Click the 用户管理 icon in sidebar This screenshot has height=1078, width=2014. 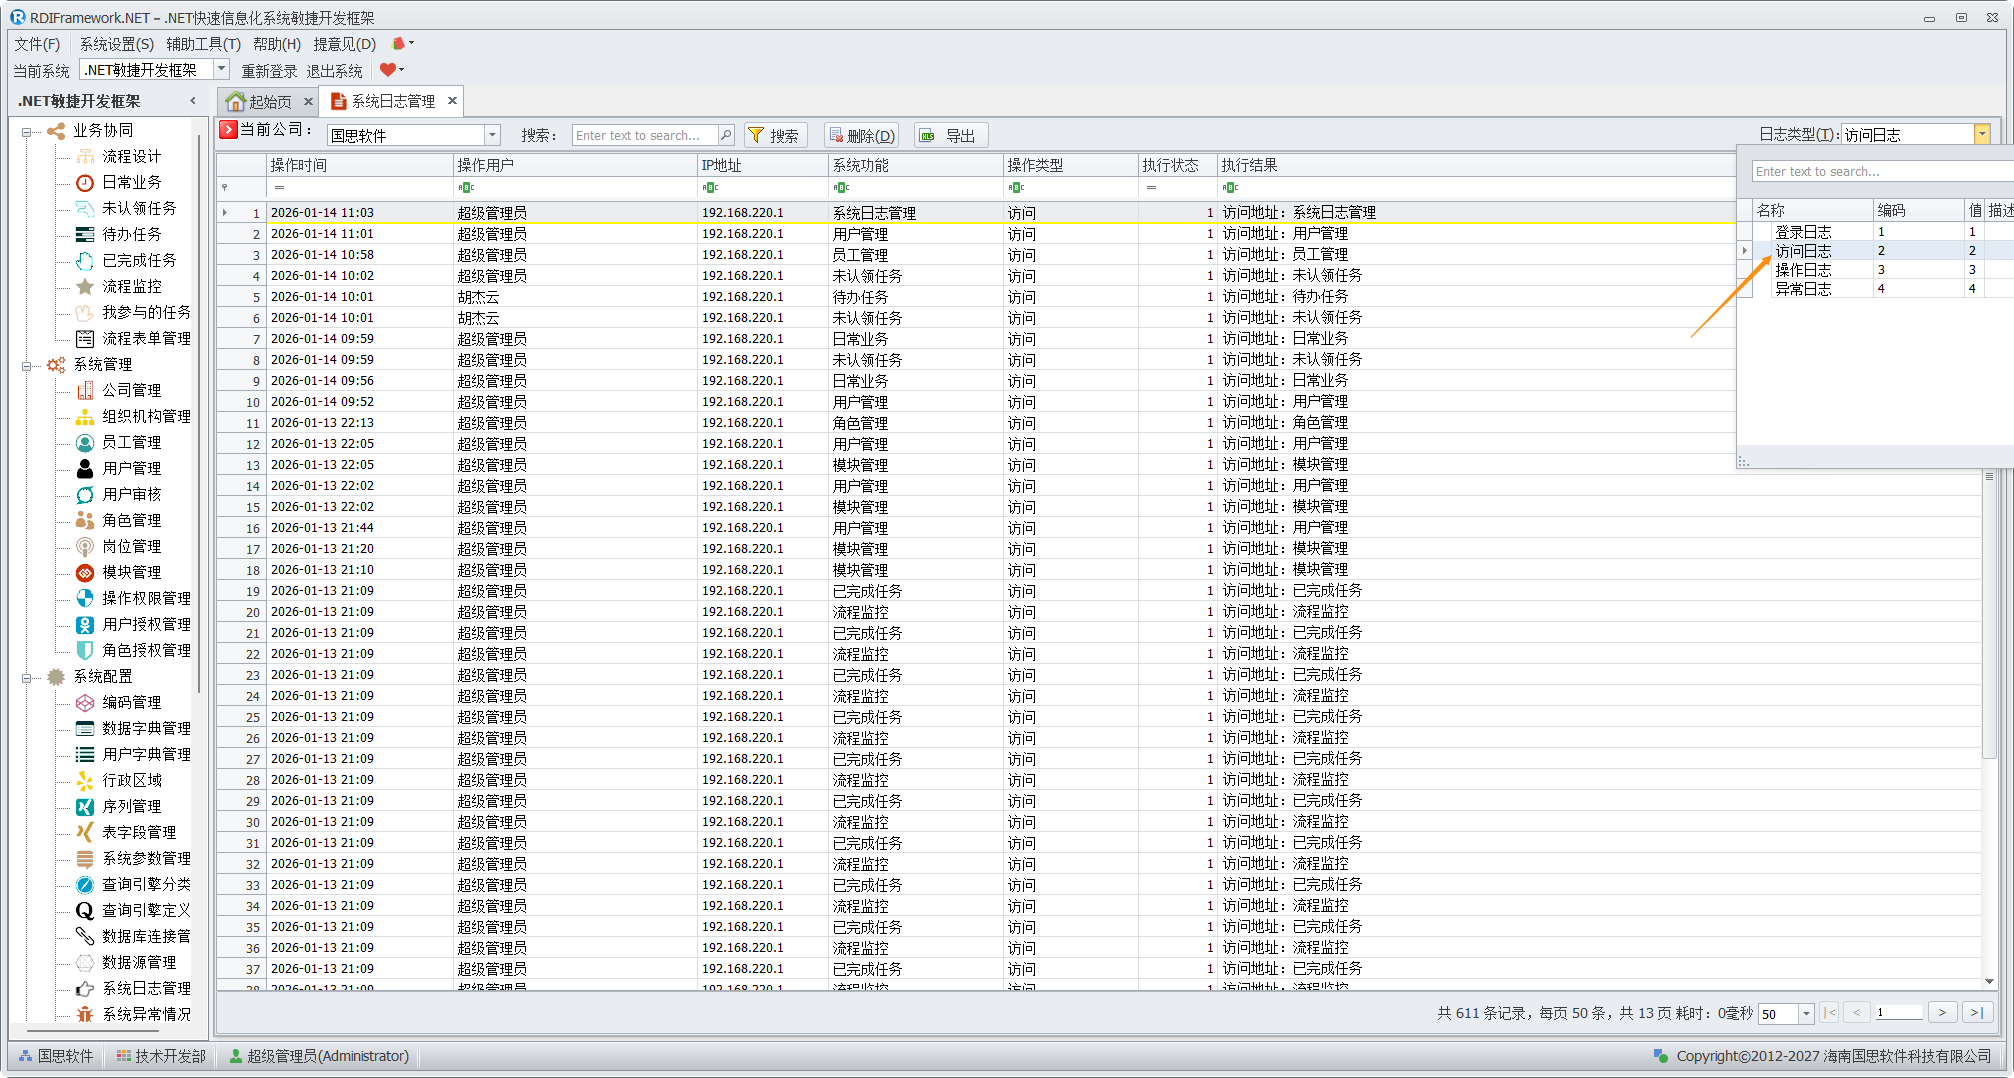pos(85,468)
